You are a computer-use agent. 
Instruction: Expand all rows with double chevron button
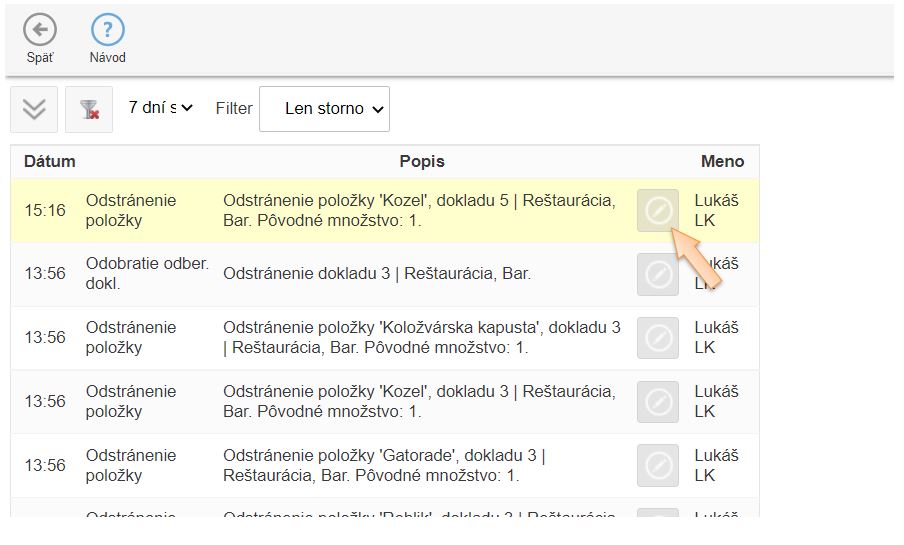(x=34, y=109)
